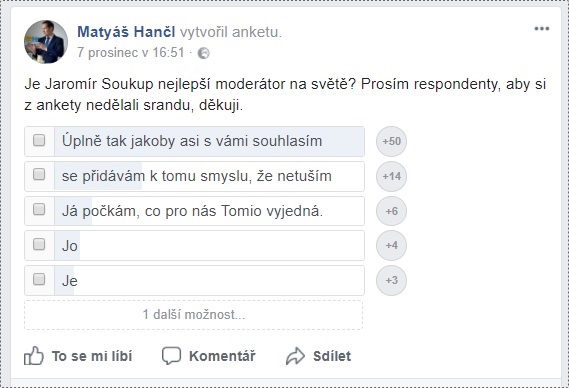
Task: Click the thumbs-up like icon
Action: [34, 356]
